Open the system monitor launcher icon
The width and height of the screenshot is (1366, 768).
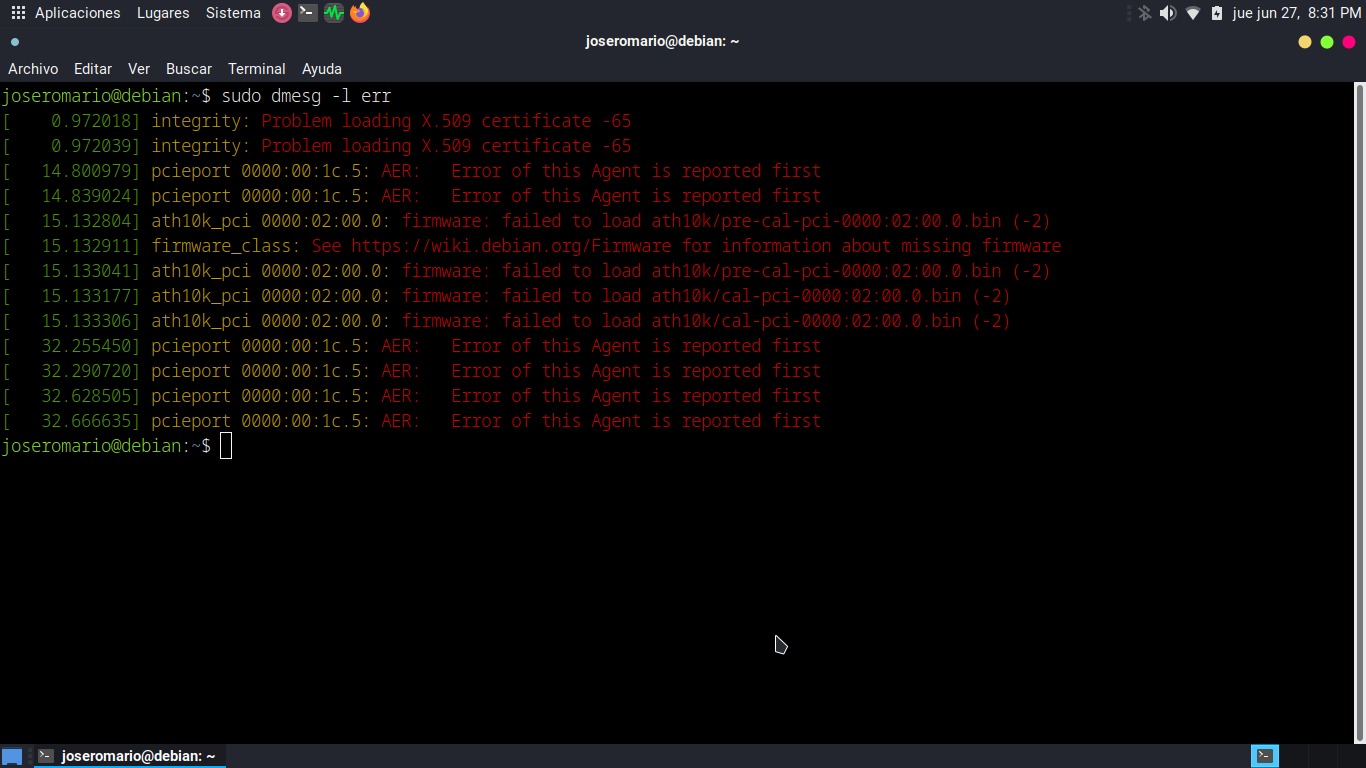(x=334, y=13)
